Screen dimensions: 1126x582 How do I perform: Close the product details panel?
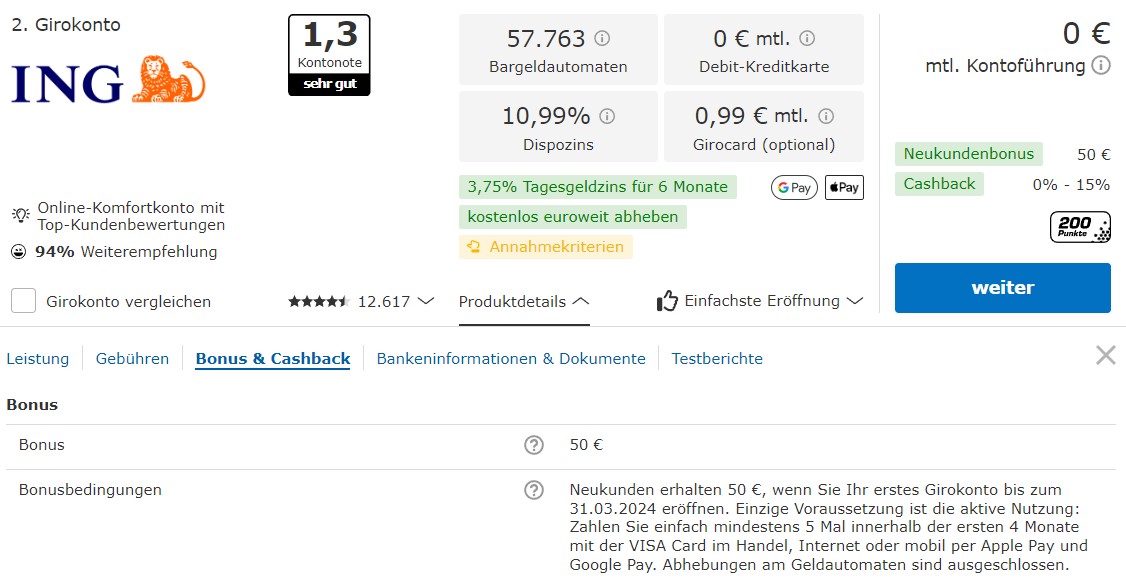1106,355
